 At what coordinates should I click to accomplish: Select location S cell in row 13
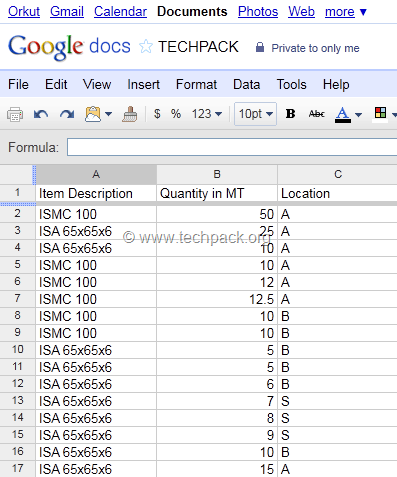[338, 401]
